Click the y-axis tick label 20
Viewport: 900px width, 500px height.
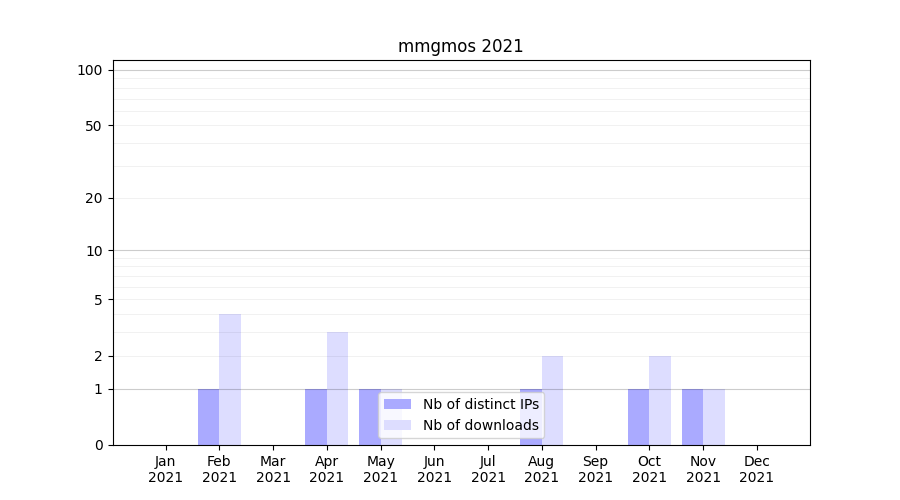click(94, 198)
